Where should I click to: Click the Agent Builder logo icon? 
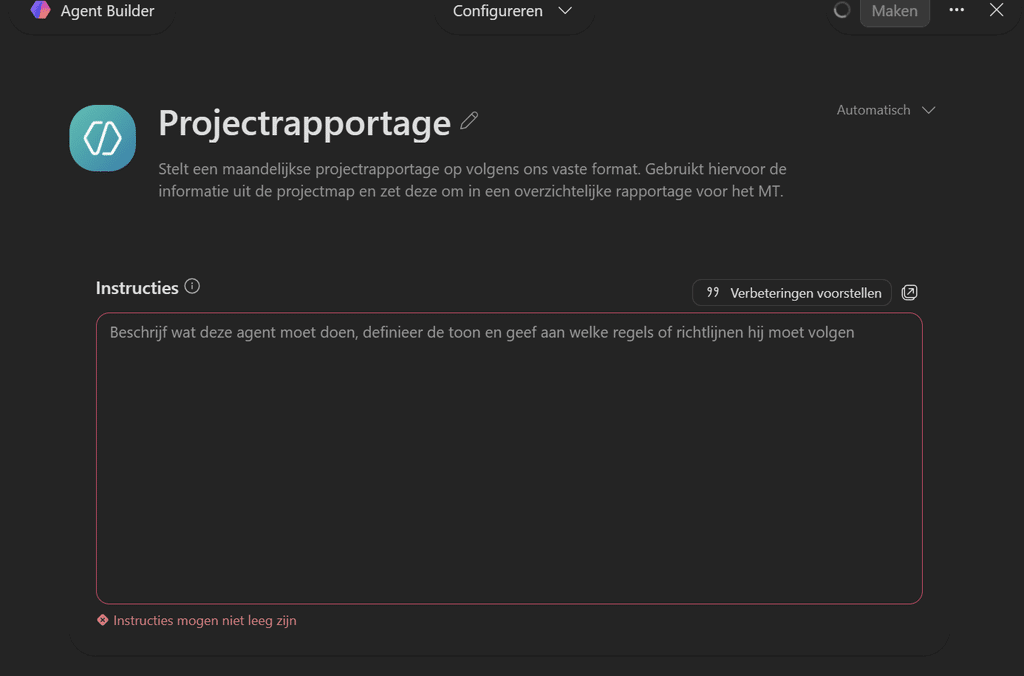tap(40, 10)
